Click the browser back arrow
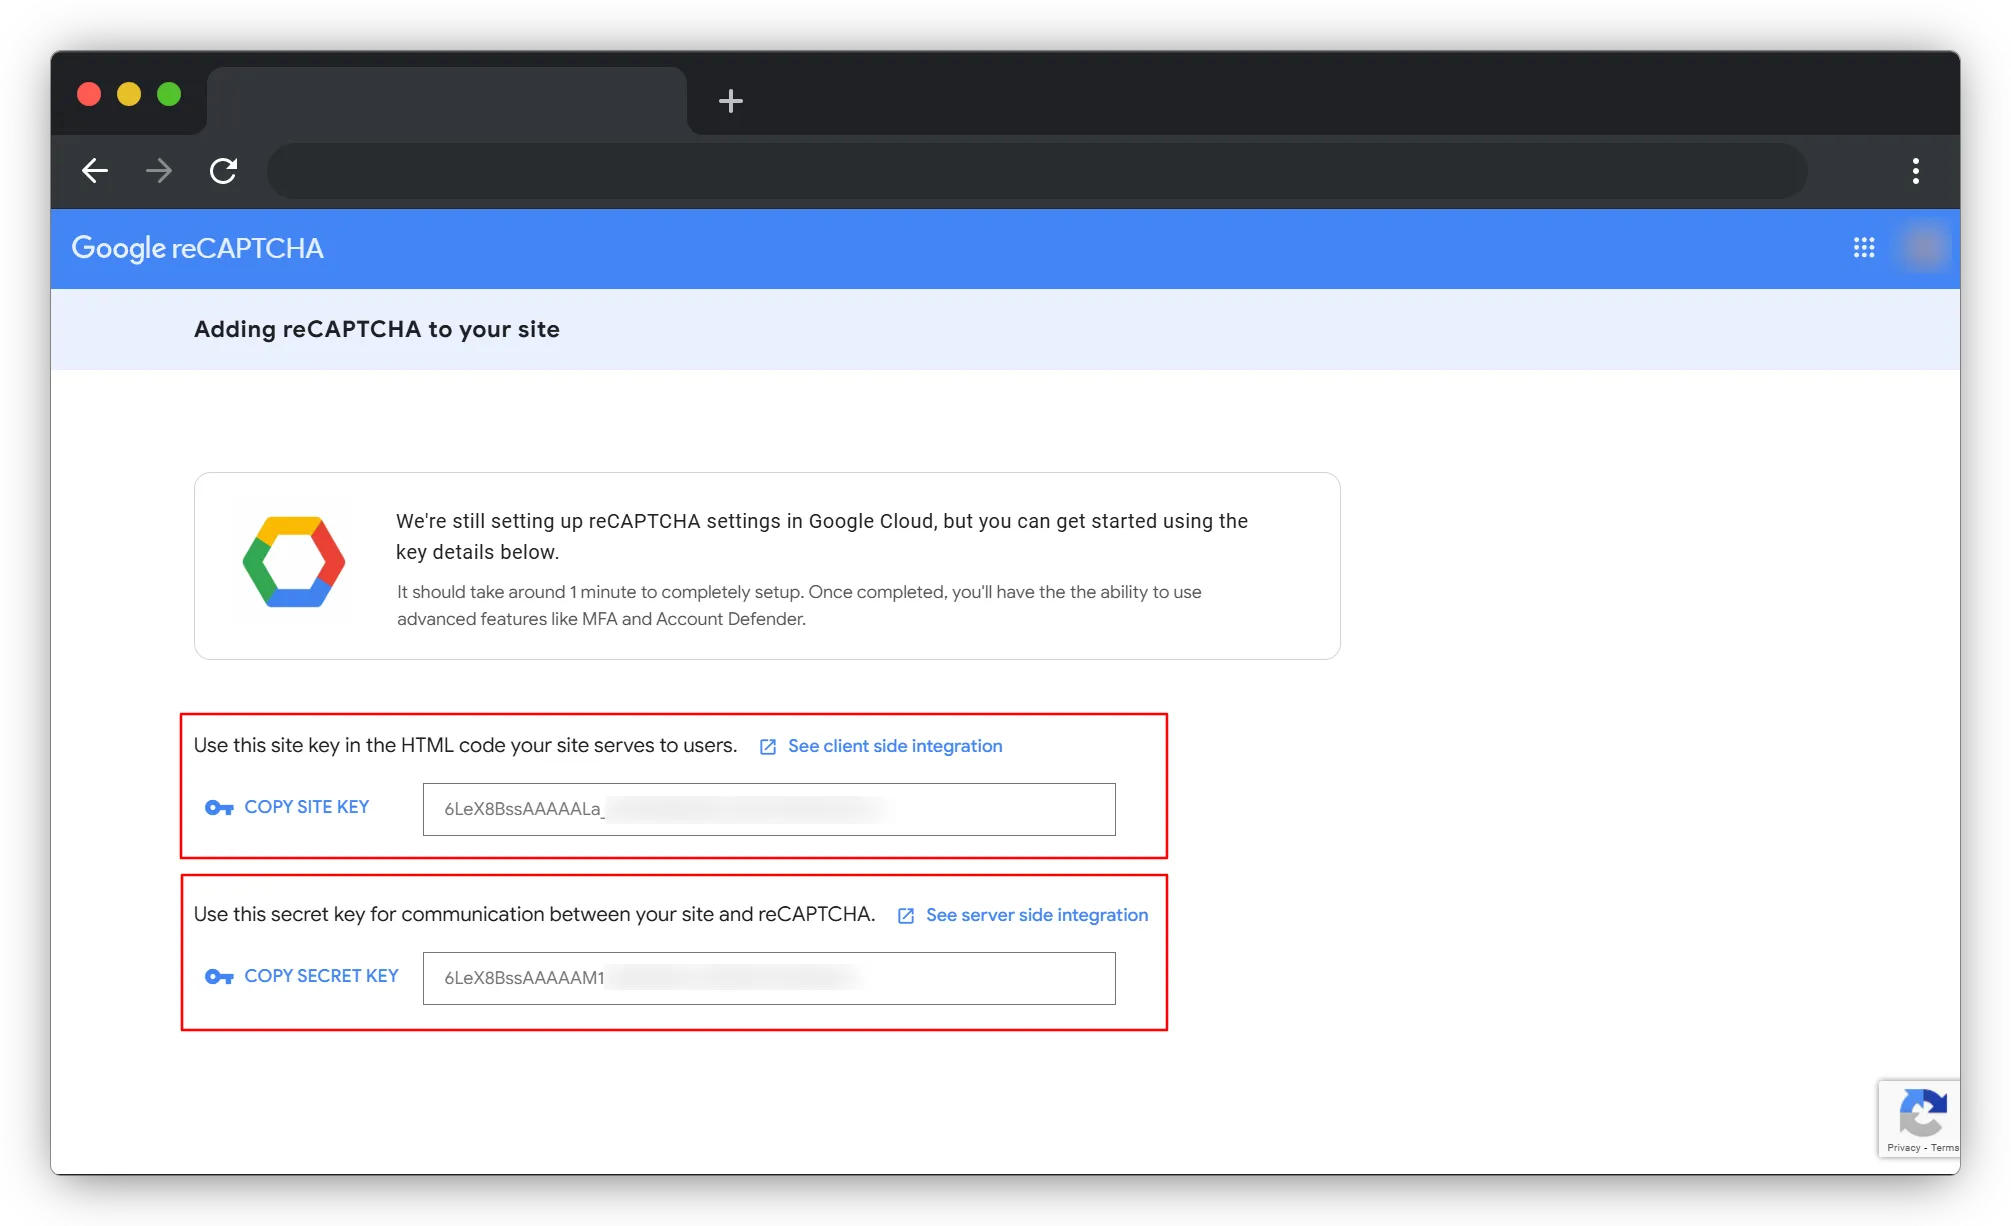This screenshot has width=2011, height=1226. (x=95, y=171)
